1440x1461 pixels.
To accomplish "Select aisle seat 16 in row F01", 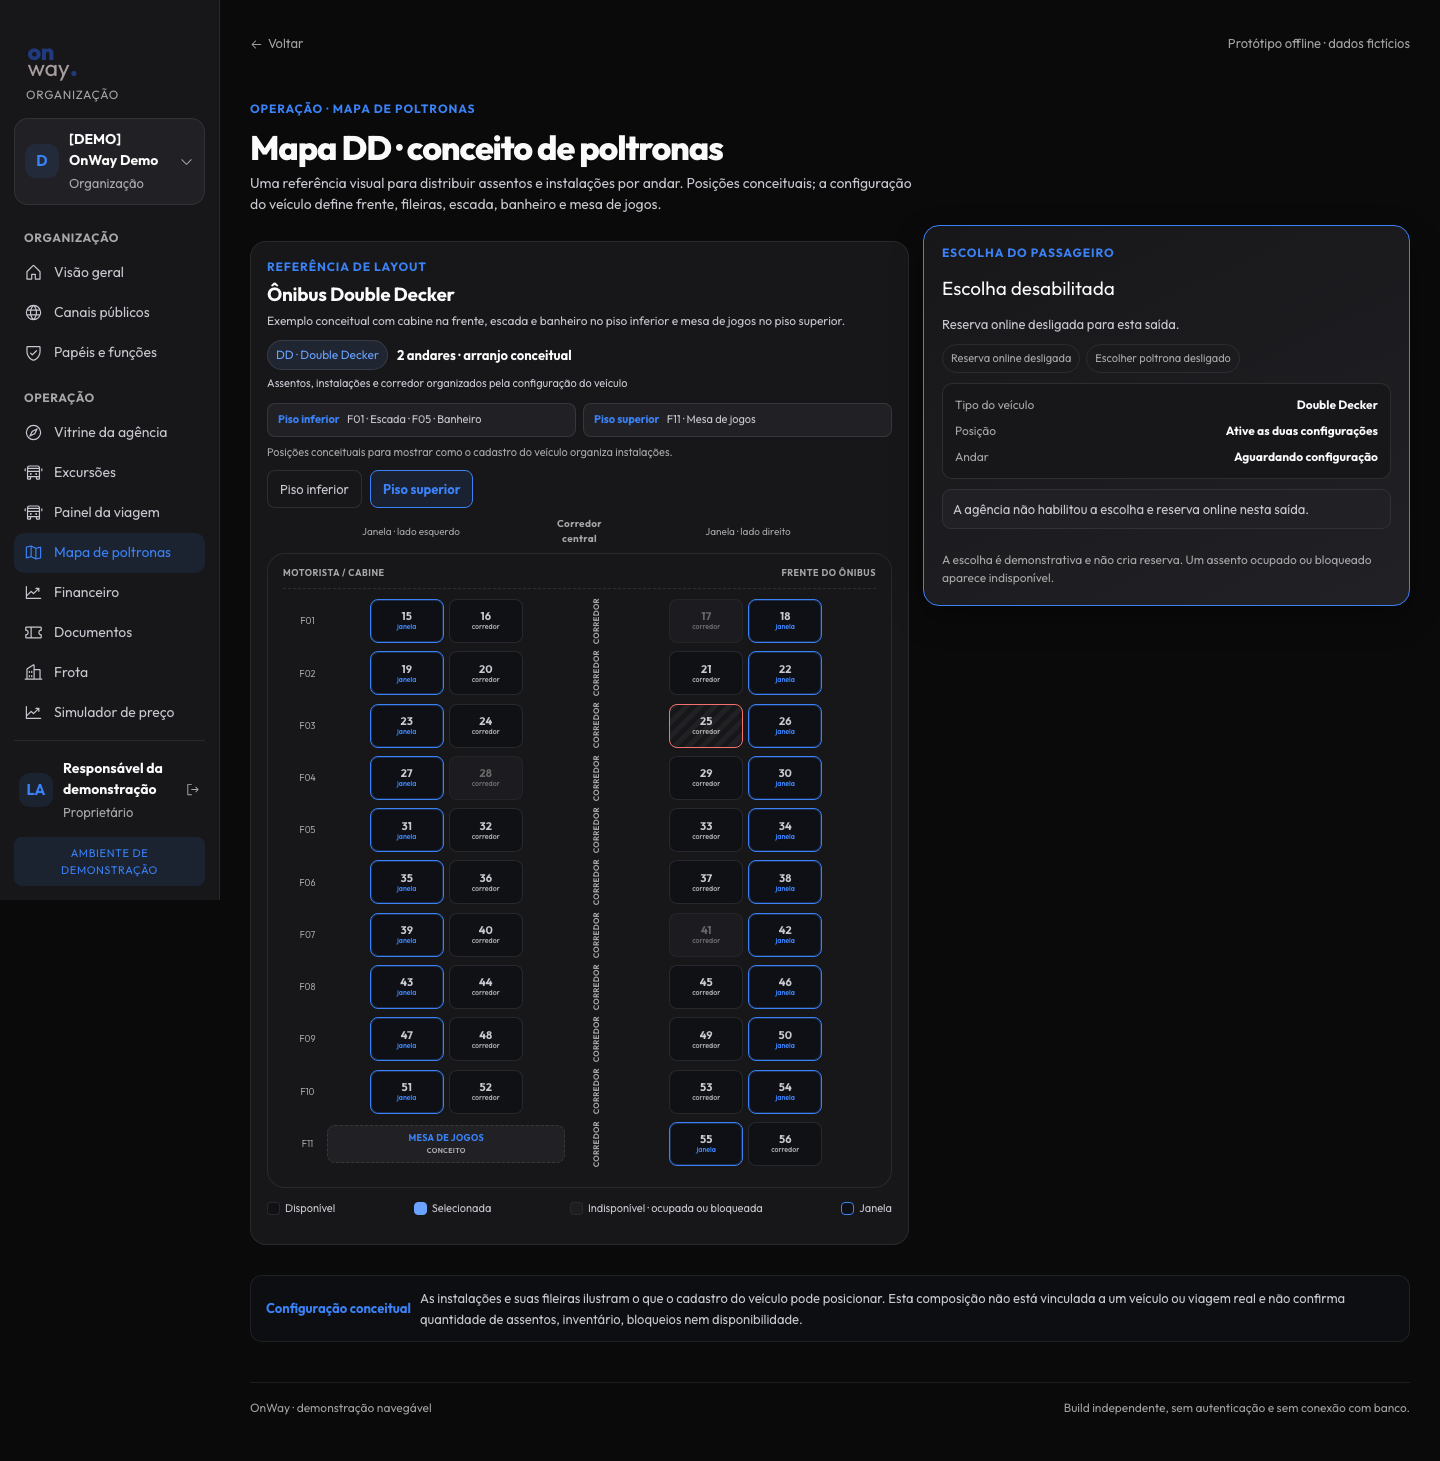I will click(486, 621).
